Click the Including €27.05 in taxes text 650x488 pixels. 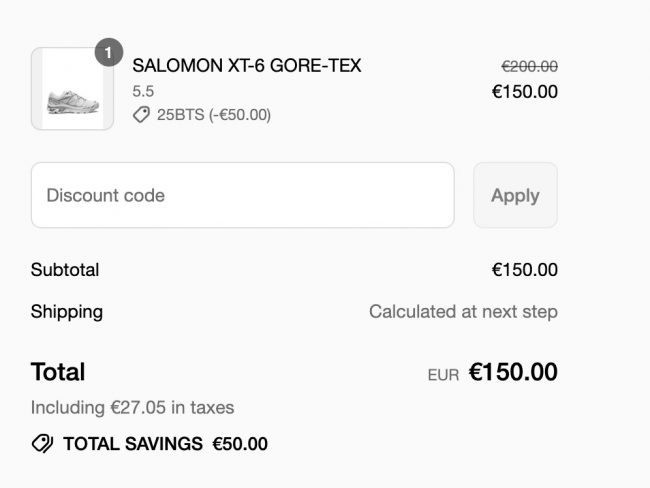click(133, 408)
